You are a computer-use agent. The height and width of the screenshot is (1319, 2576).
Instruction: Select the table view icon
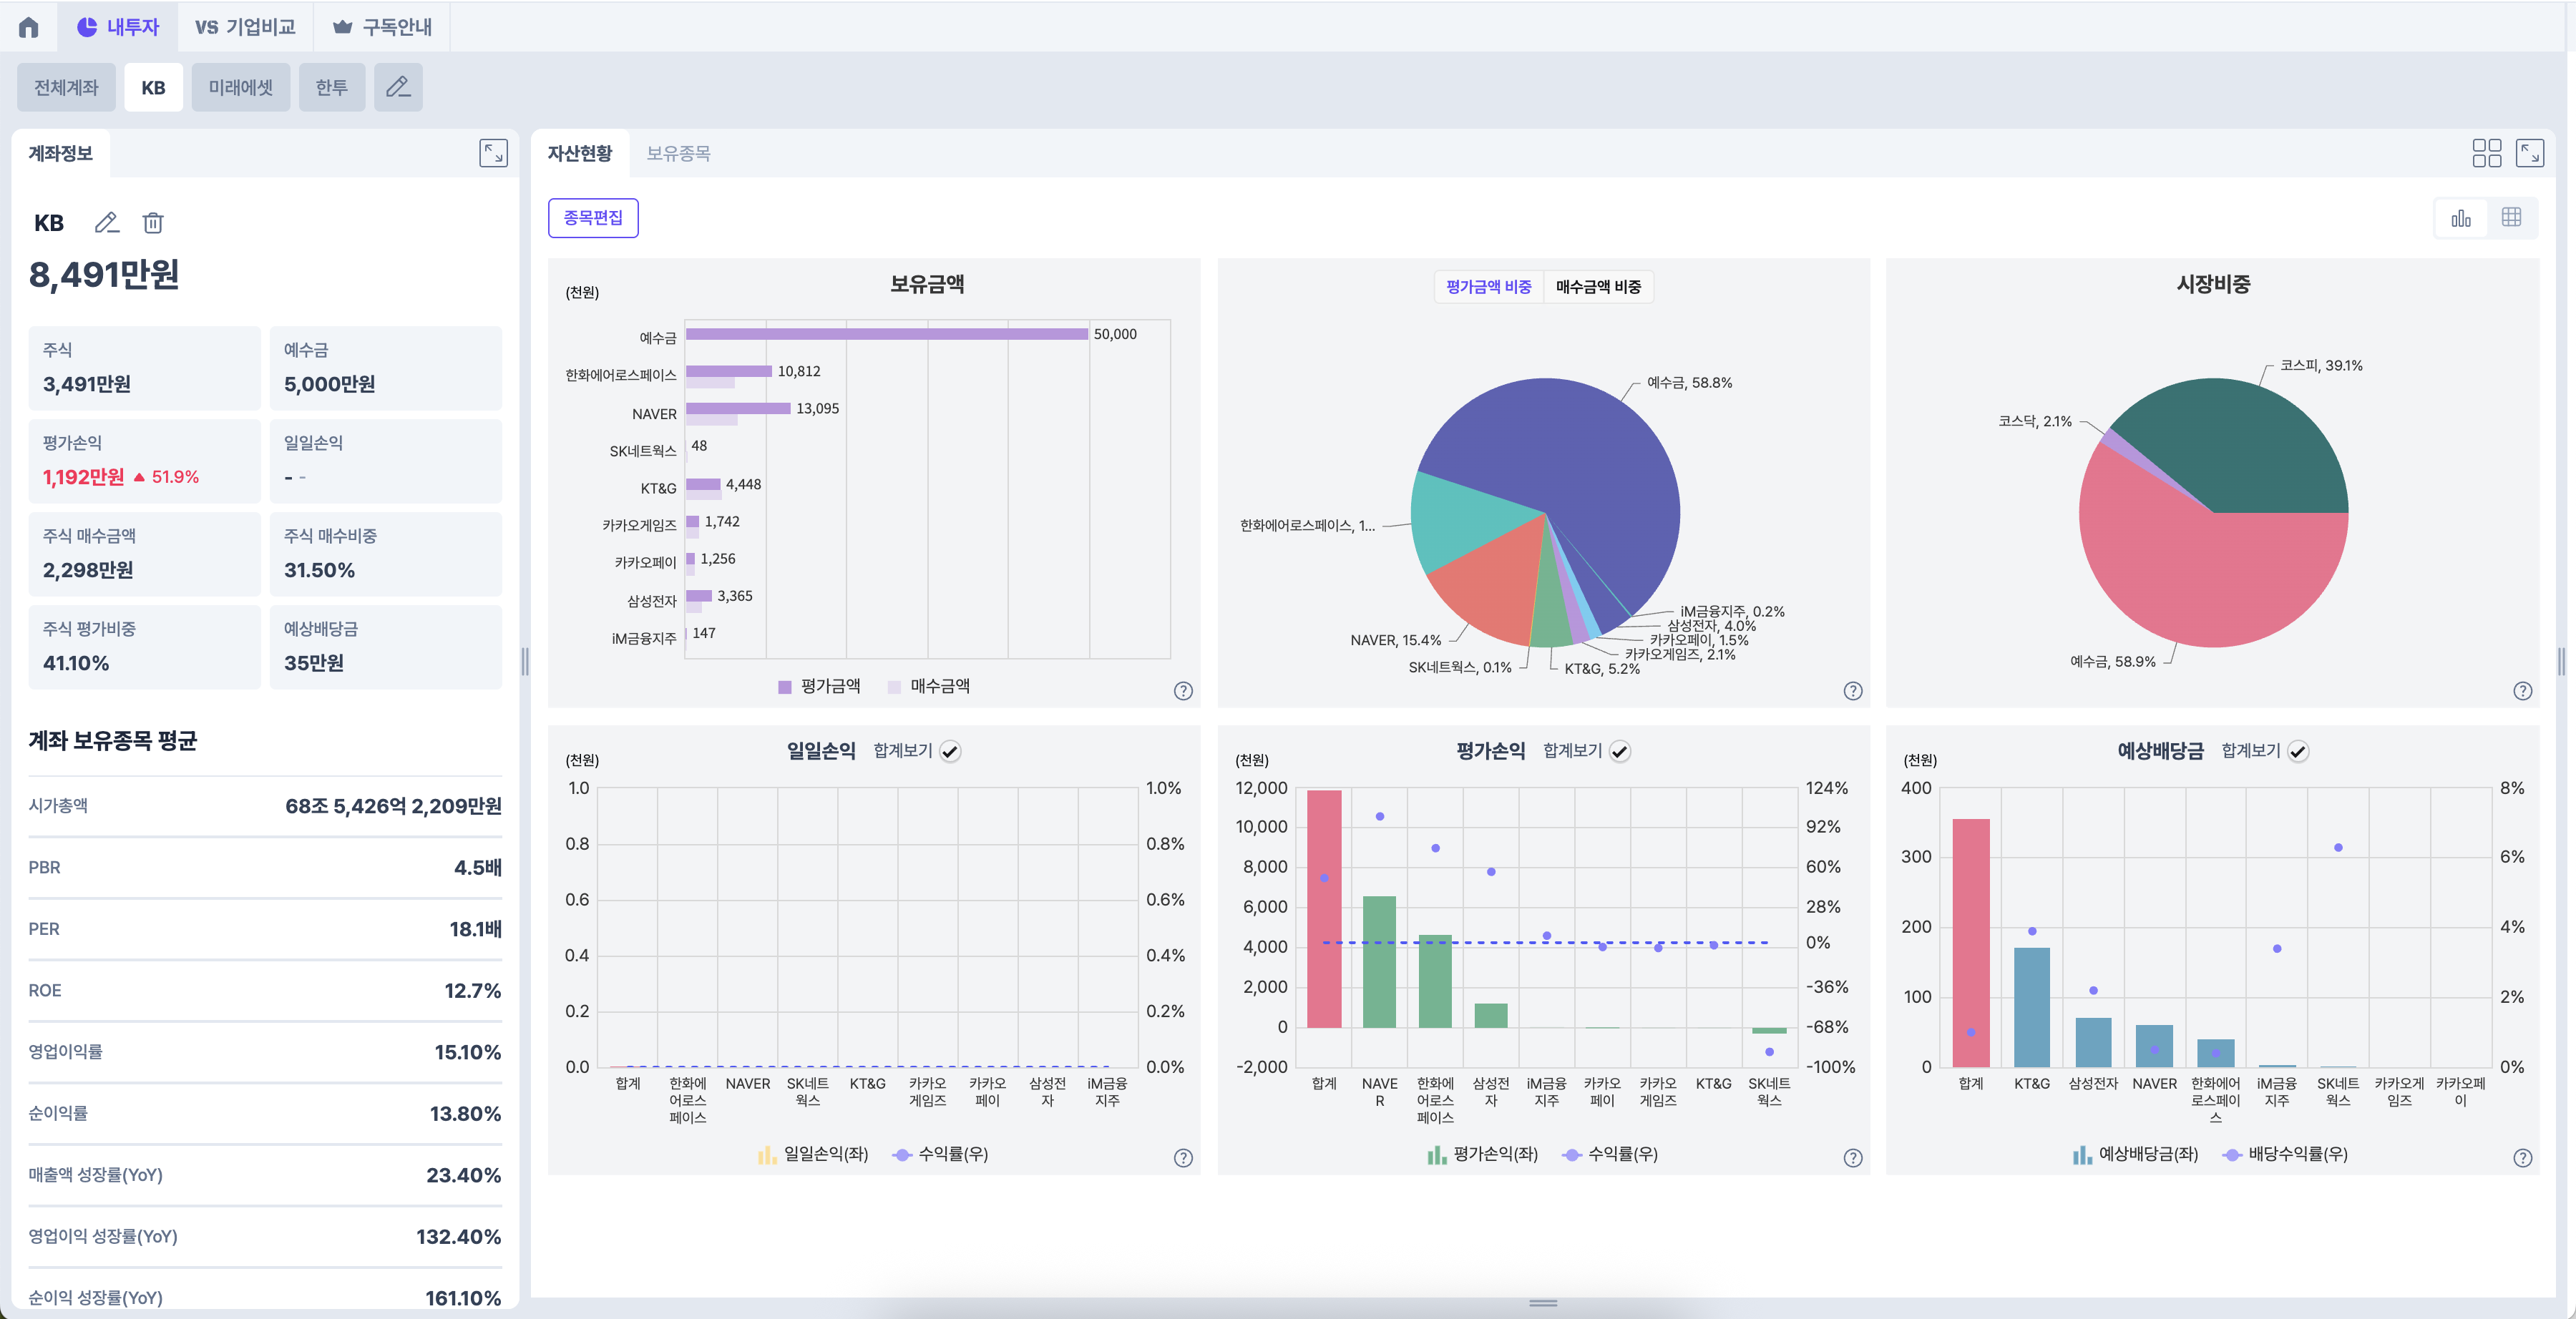click(x=2511, y=218)
